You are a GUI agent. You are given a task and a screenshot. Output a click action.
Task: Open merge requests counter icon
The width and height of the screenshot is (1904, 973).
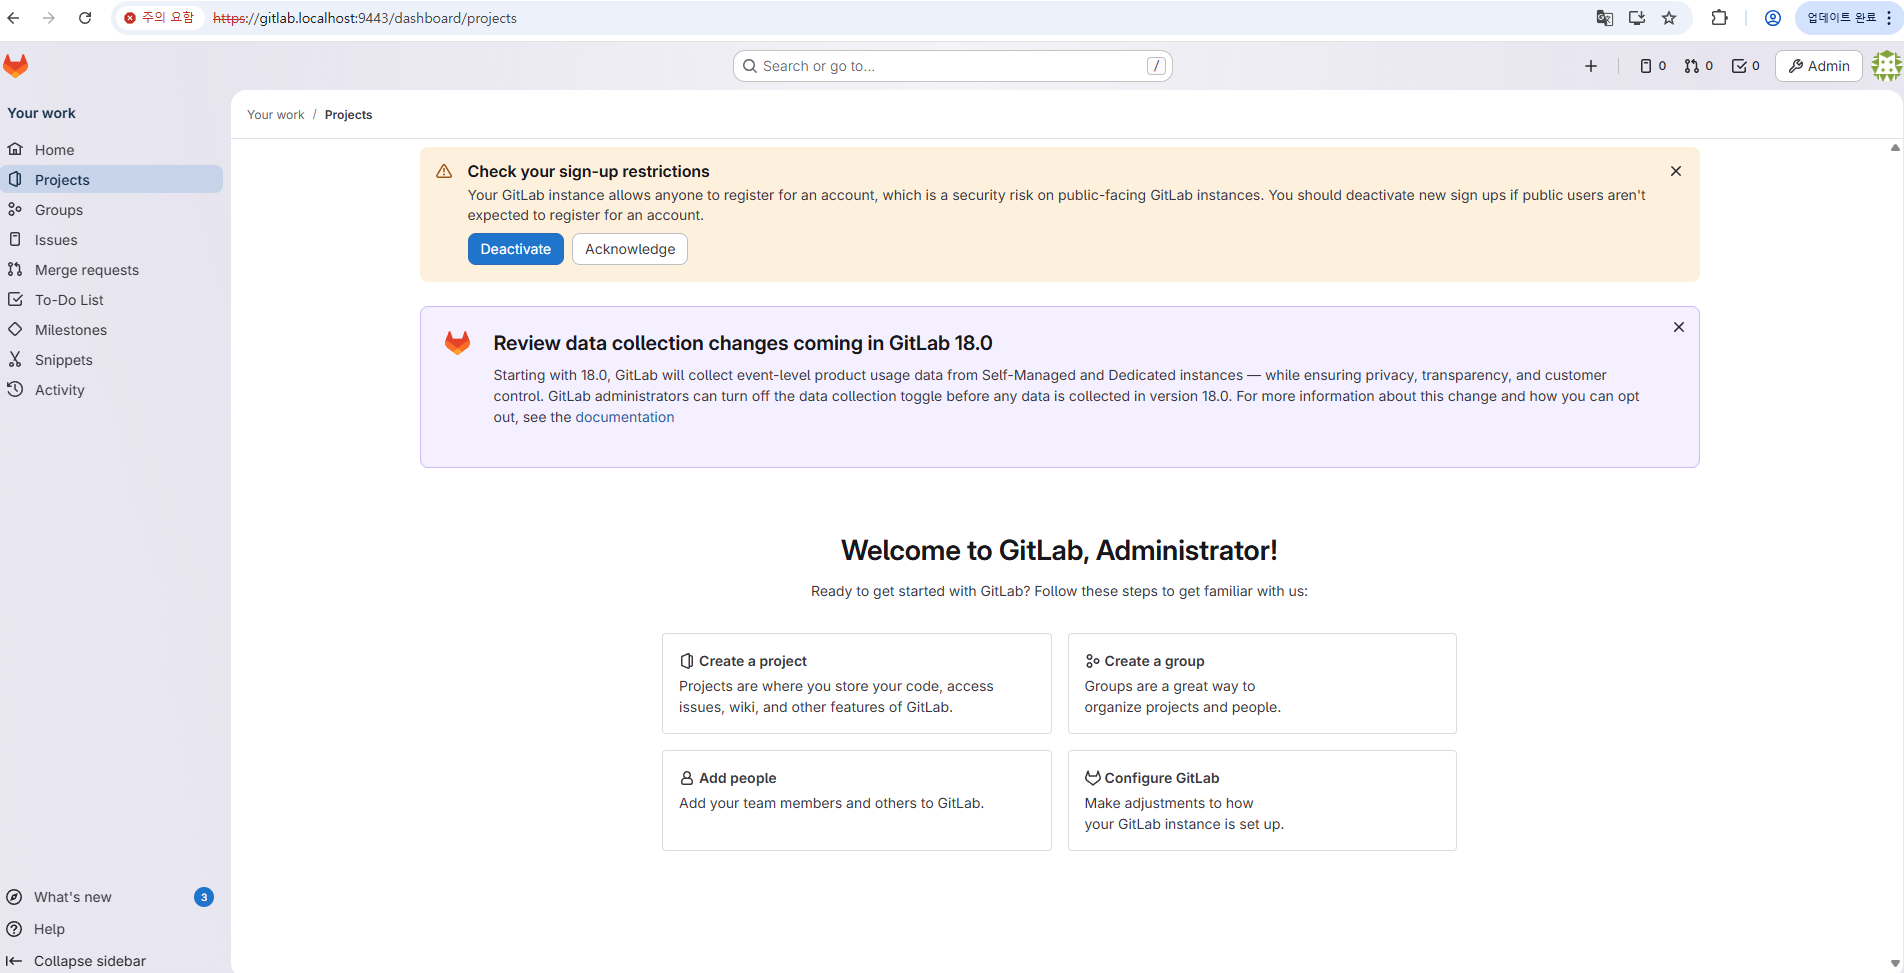pyautogui.click(x=1699, y=66)
